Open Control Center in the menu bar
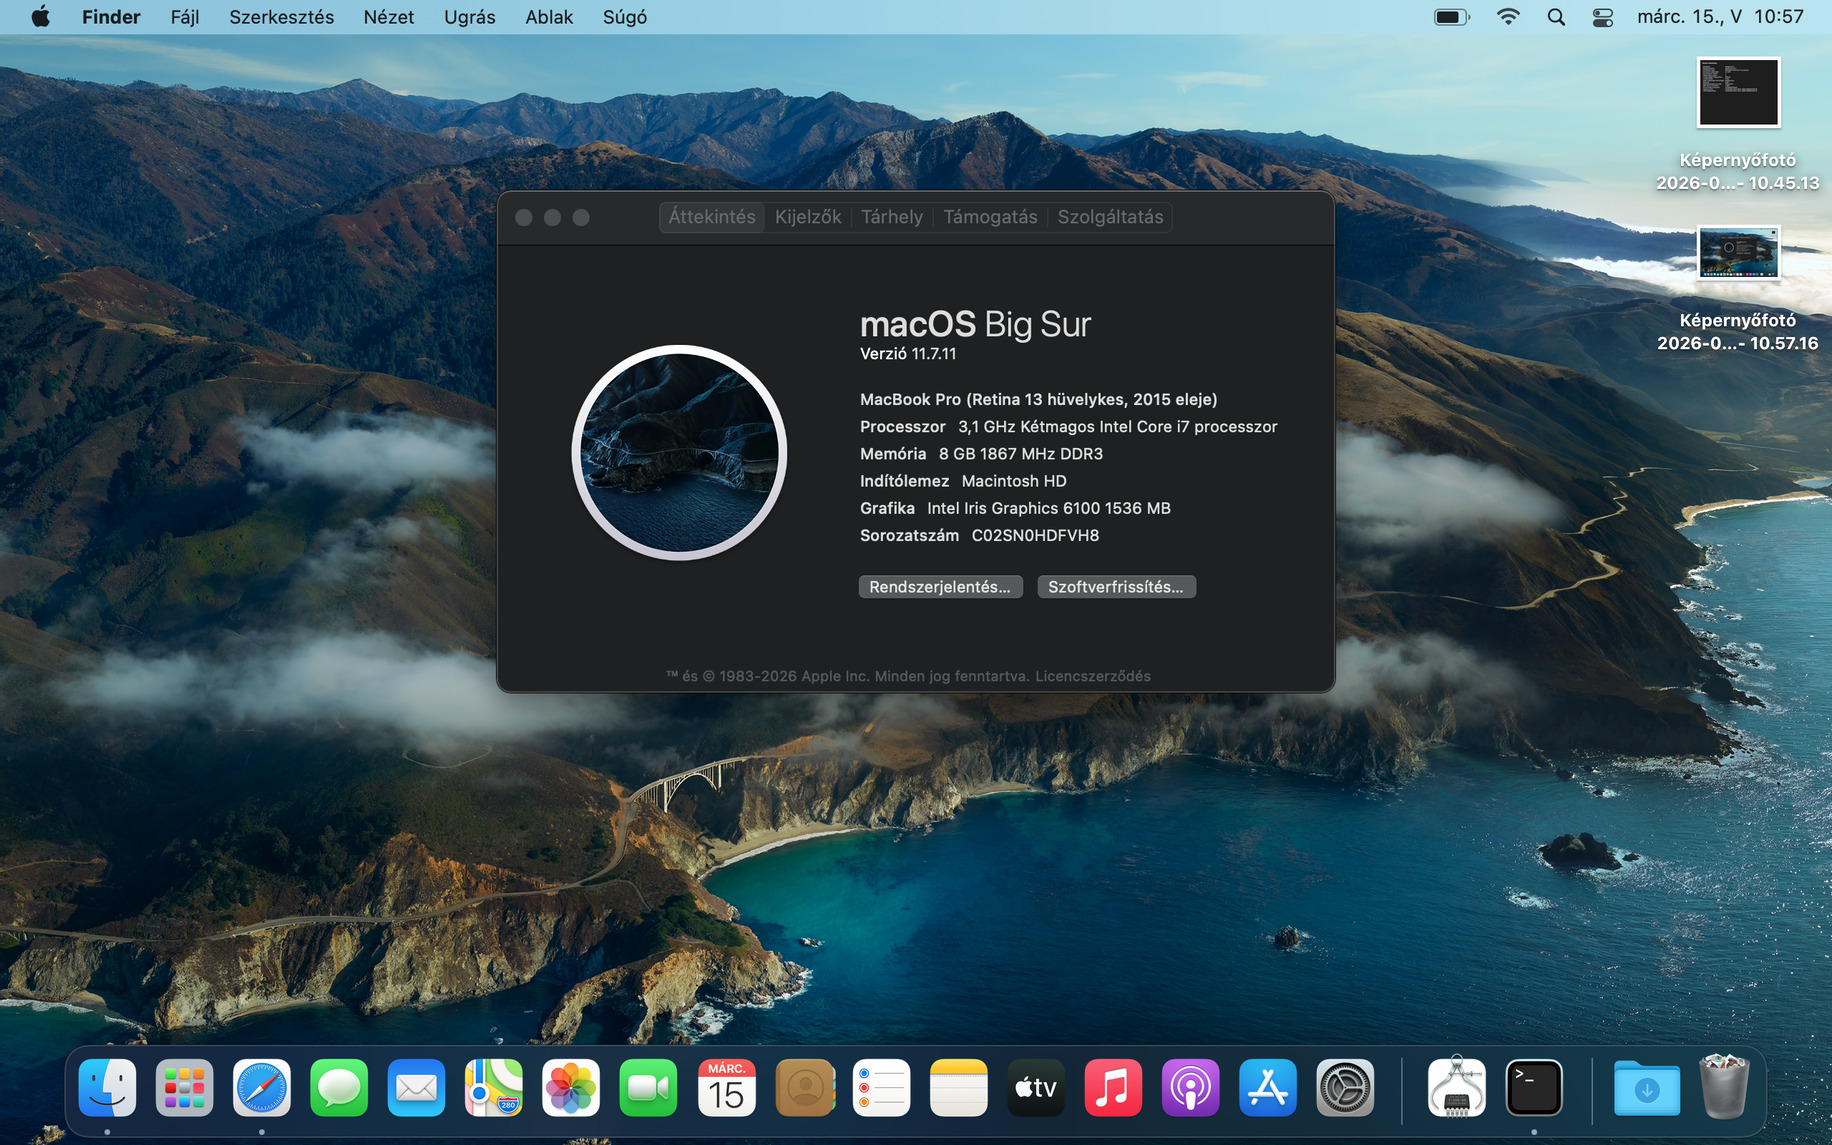 tap(1603, 17)
